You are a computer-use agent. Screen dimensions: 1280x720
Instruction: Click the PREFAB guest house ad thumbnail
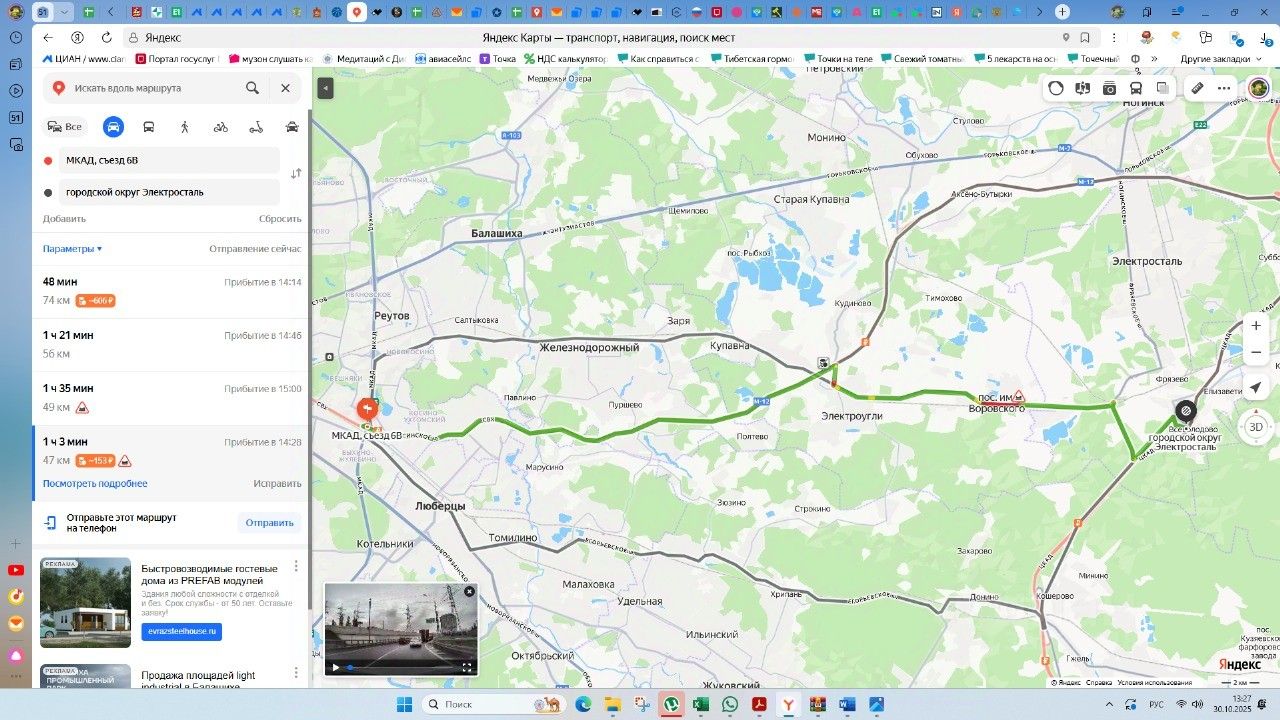coord(85,602)
